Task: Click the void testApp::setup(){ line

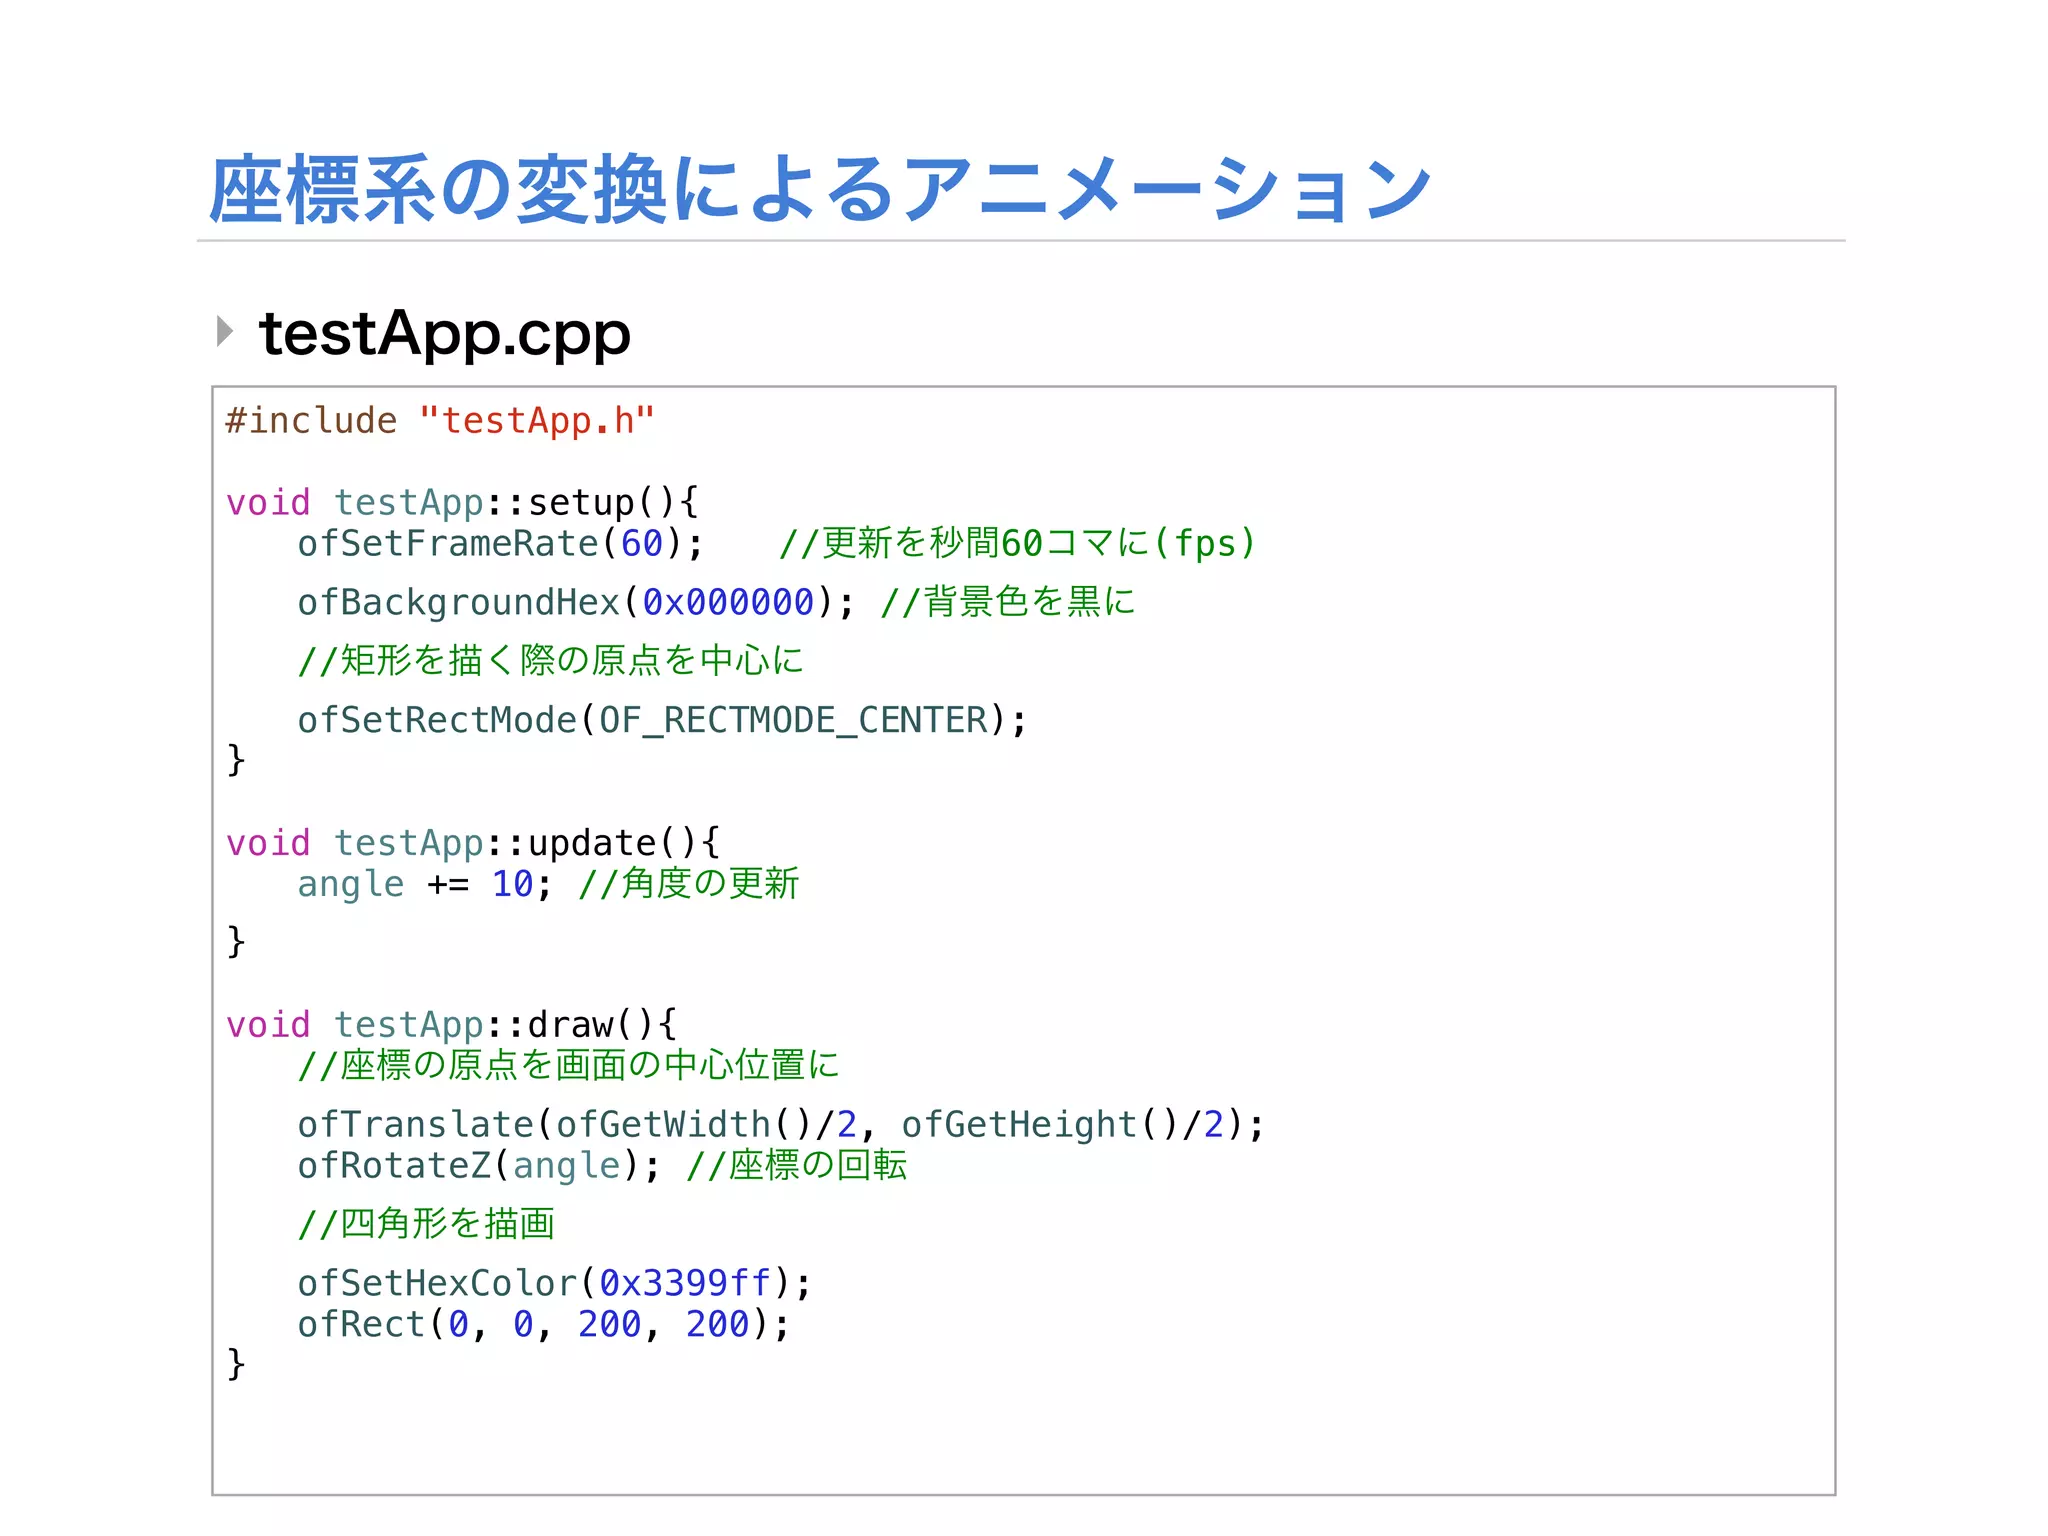Action: (x=462, y=502)
